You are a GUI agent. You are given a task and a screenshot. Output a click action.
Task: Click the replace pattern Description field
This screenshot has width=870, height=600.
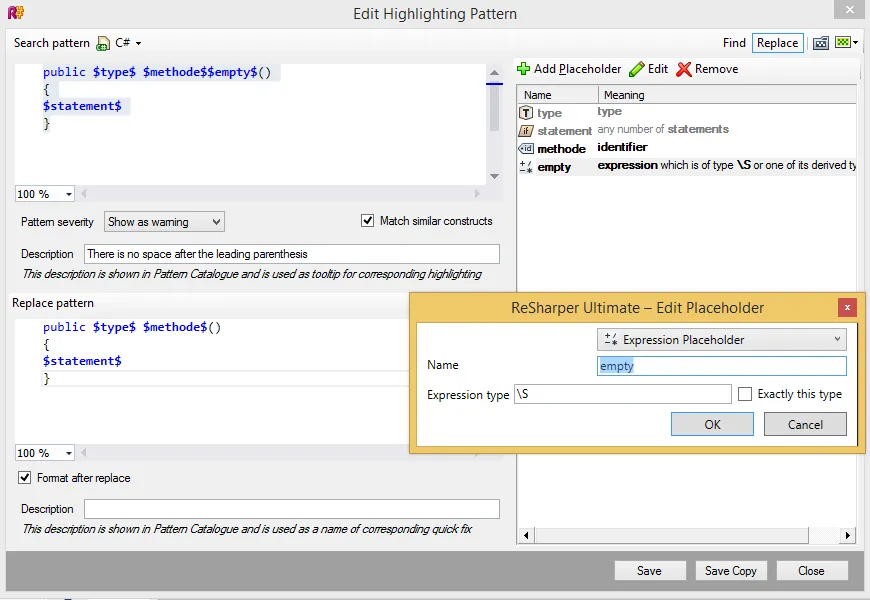pos(292,509)
